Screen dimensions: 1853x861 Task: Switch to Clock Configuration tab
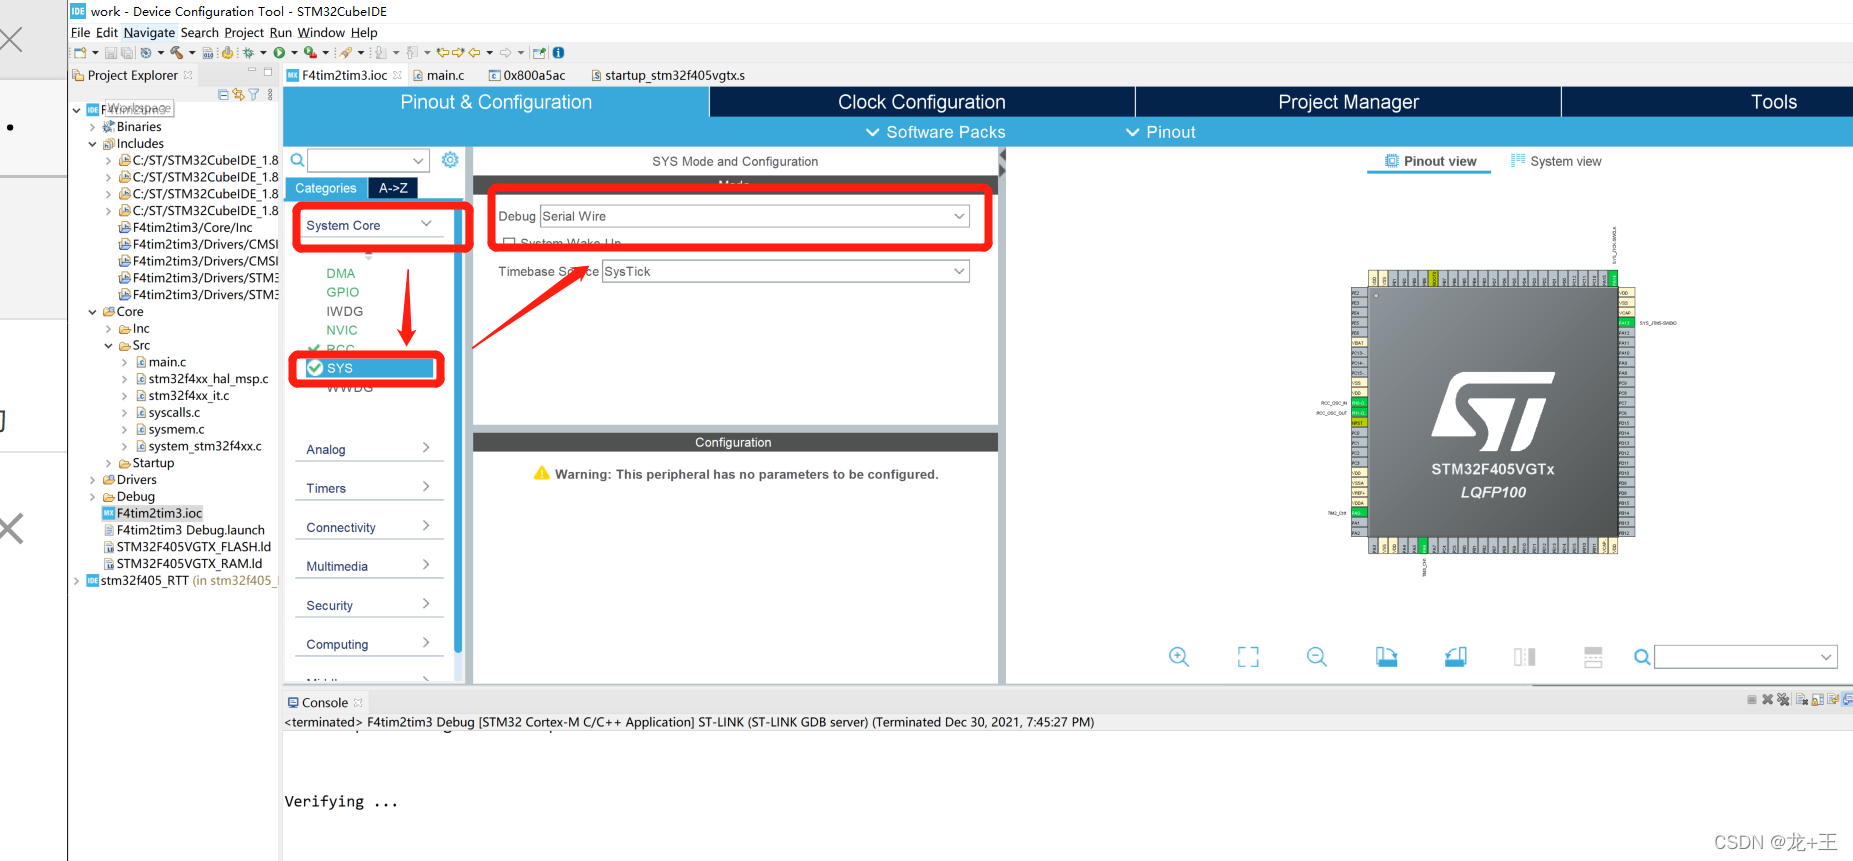point(922,102)
